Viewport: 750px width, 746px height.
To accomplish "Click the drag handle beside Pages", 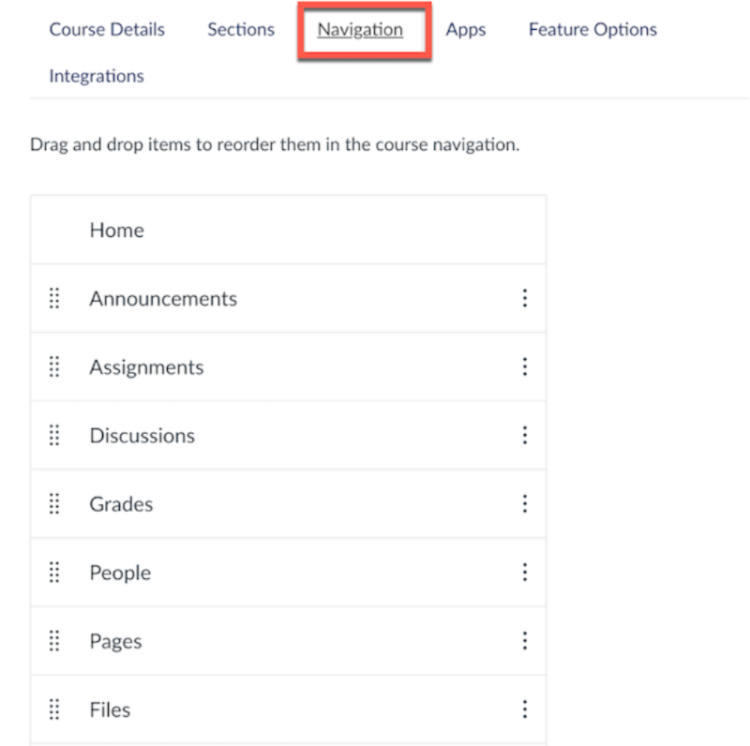I will pyautogui.click(x=54, y=641).
